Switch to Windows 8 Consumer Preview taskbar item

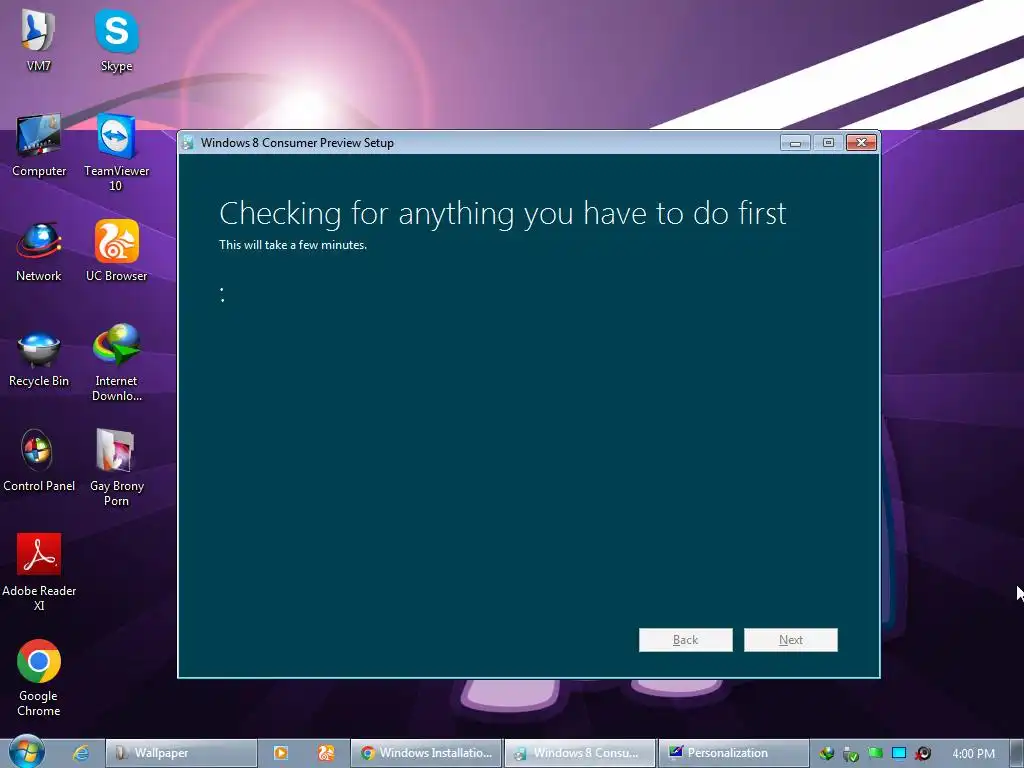[x=580, y=753]
